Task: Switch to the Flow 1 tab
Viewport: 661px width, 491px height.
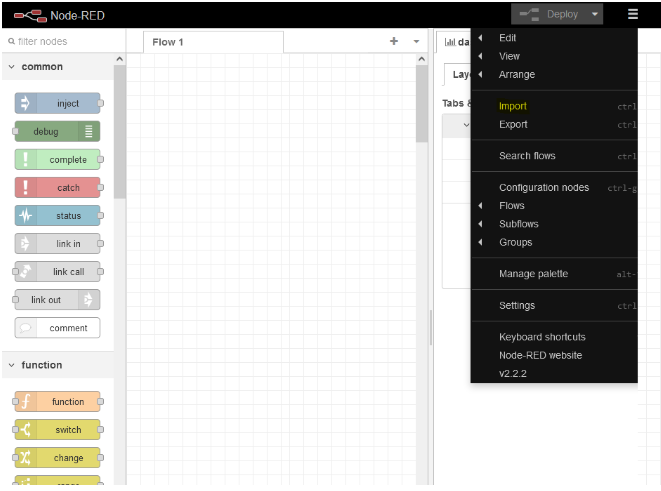Action: pos(213,42)
